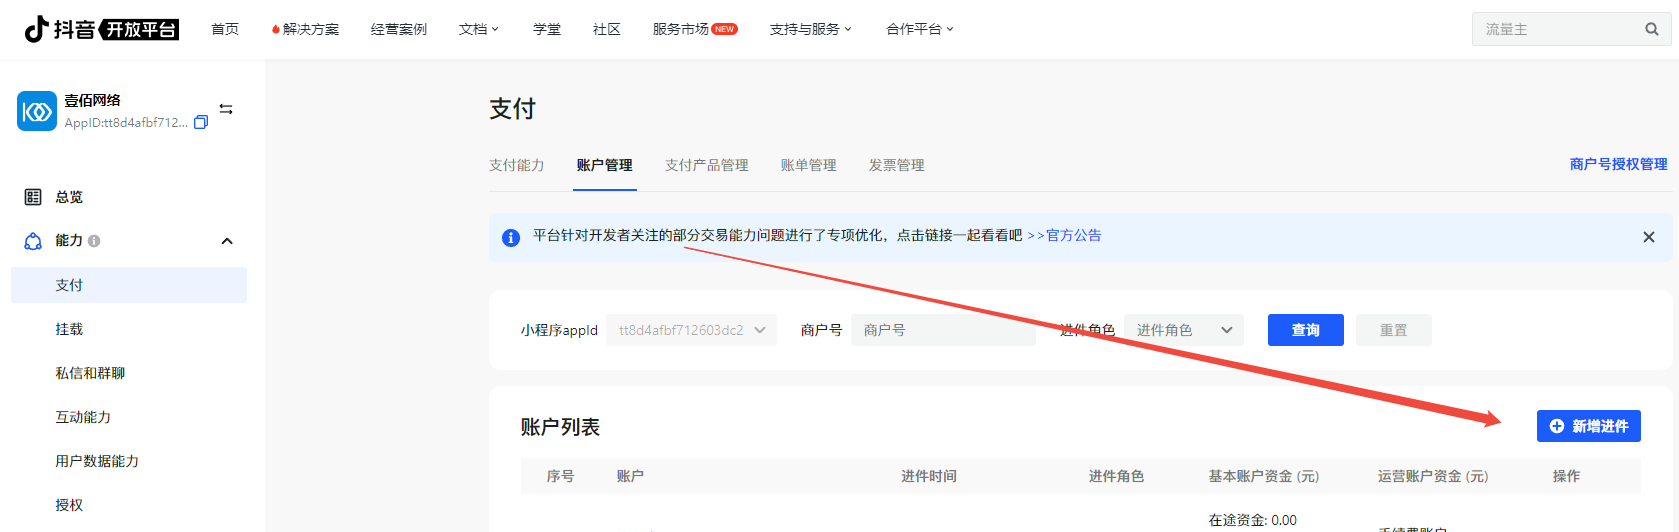This screenshot has width=1679, height=532.
Task: Open the 官方公告 link
Action: coord(1073,236)
